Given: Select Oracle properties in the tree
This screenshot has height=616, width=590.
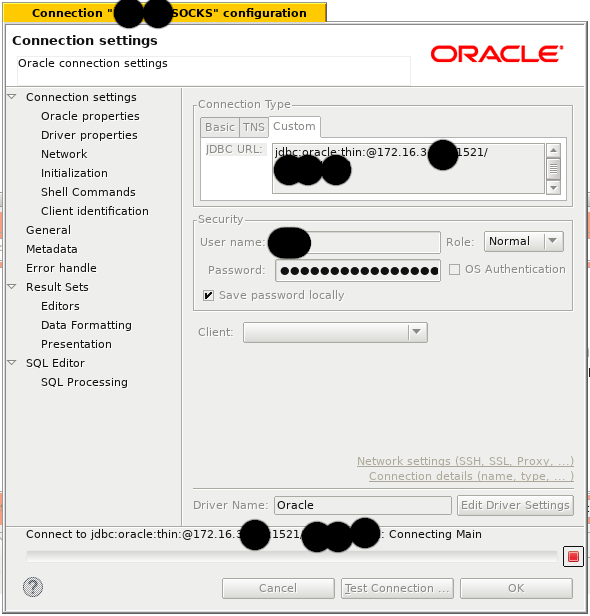Looking at the screenshot, I should (x=90, y=116).
